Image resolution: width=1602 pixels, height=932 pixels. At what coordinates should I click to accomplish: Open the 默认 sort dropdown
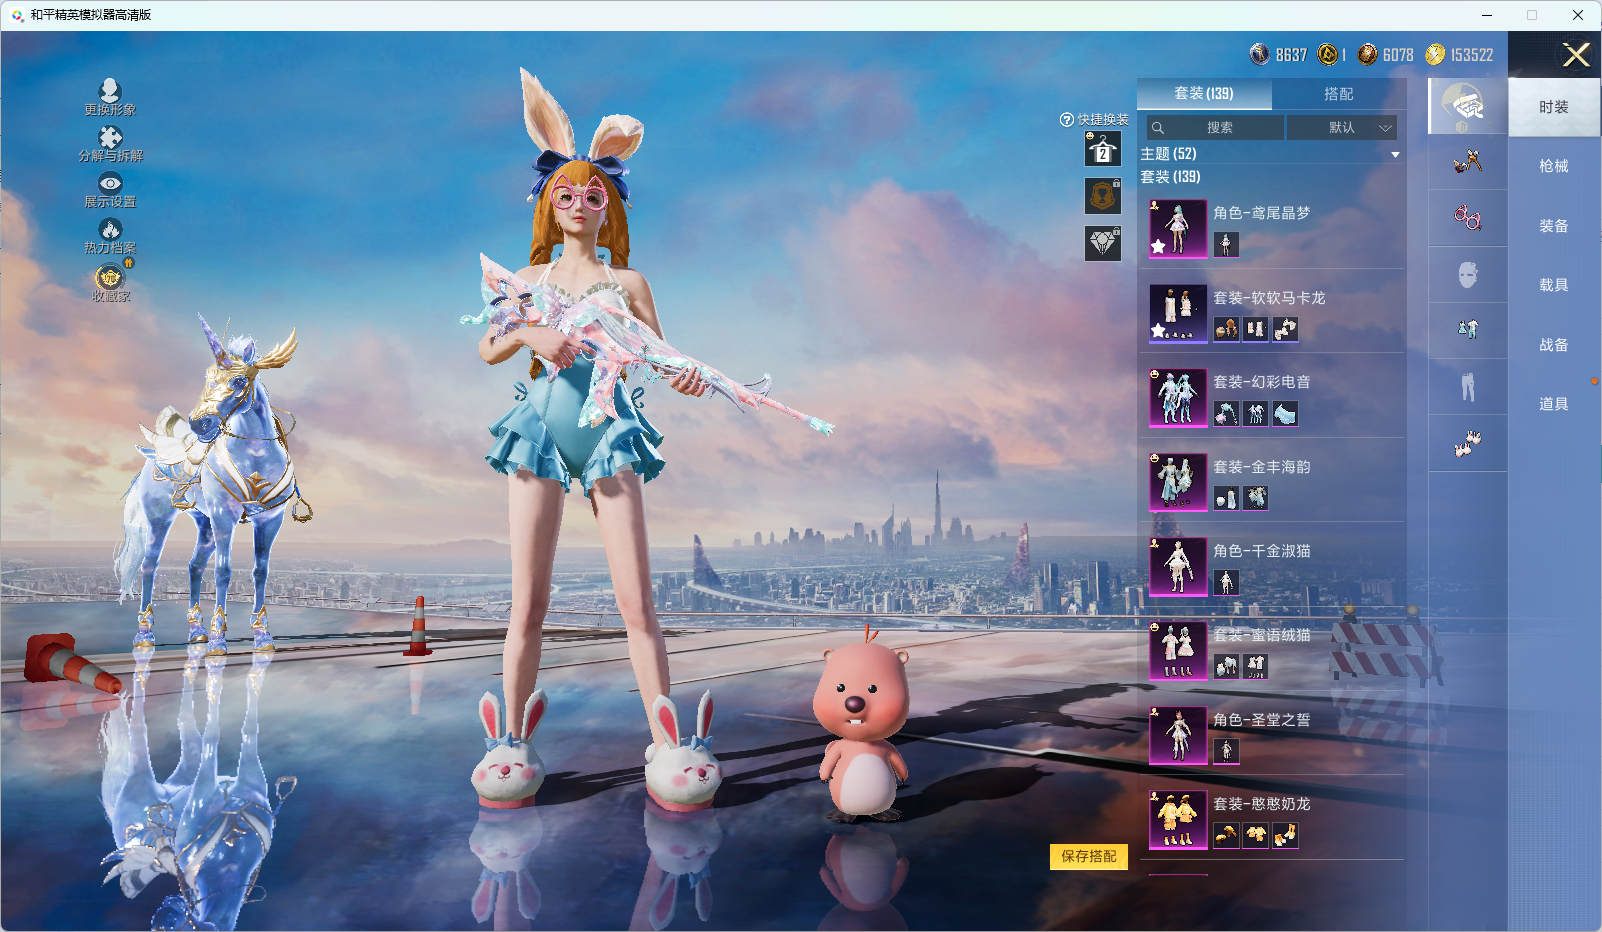(1341, 128)
